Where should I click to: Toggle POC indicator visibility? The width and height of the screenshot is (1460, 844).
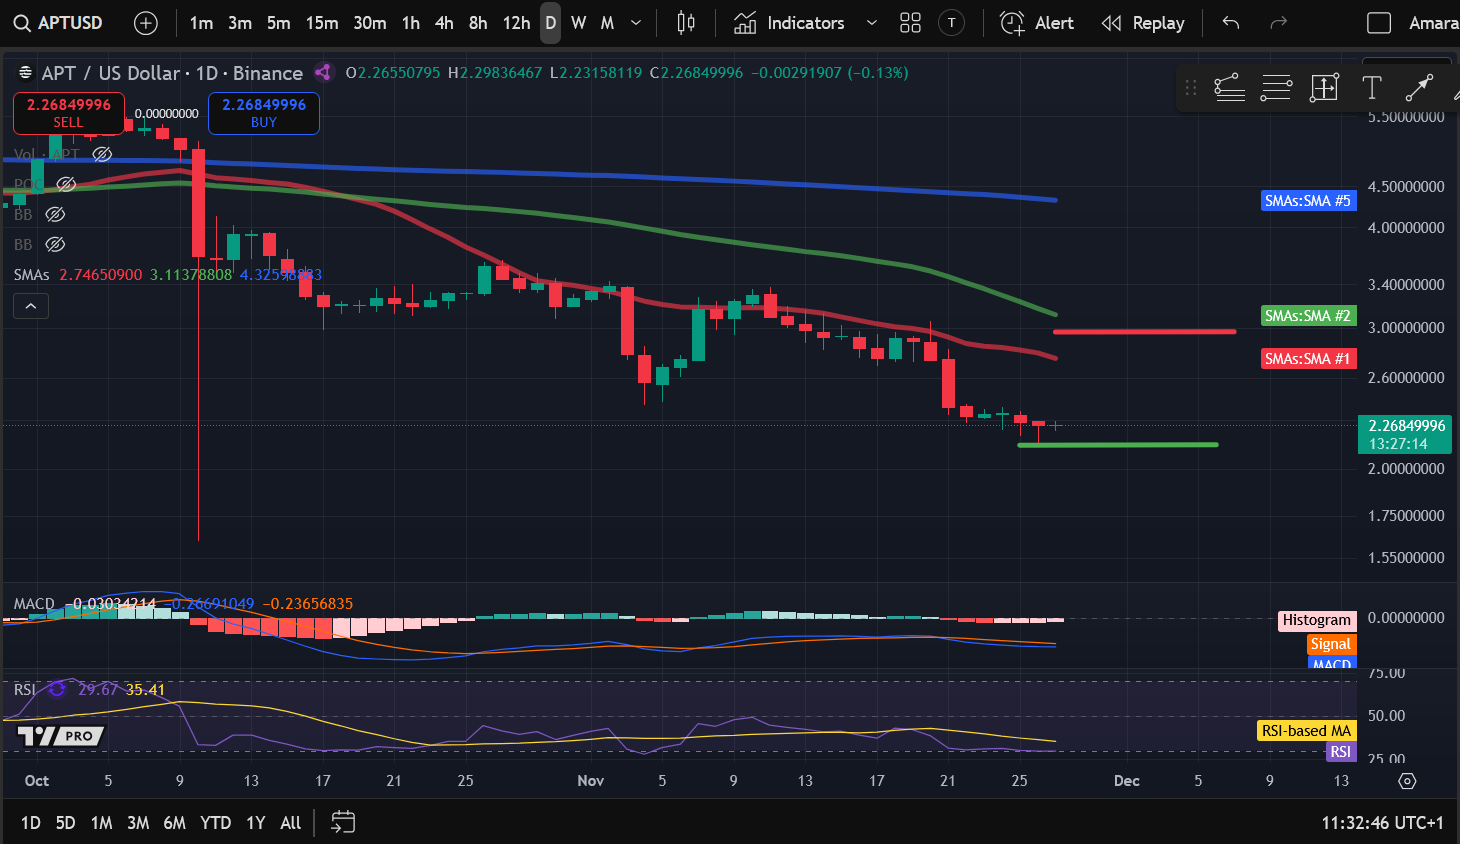click(66, 185)
